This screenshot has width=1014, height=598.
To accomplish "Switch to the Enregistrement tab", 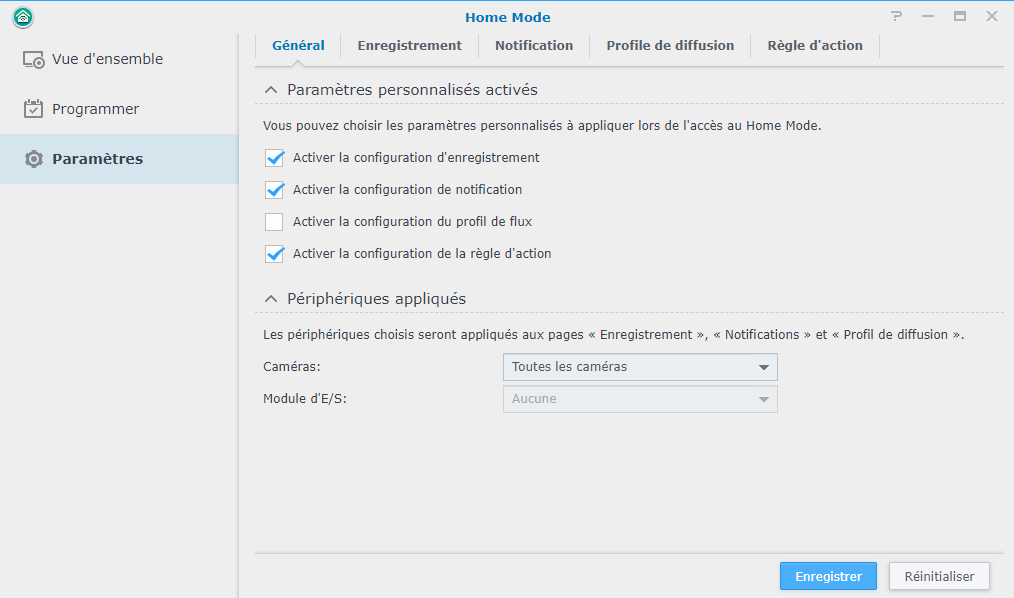I will pyautogui.click(x=409, y=45).
